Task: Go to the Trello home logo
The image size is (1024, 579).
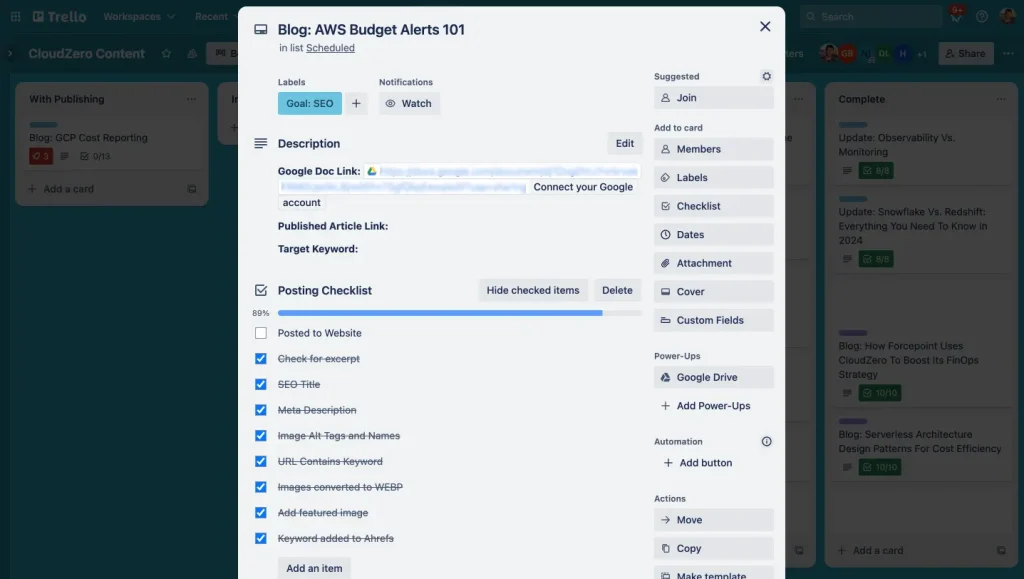Action: [x=59, y=16]
